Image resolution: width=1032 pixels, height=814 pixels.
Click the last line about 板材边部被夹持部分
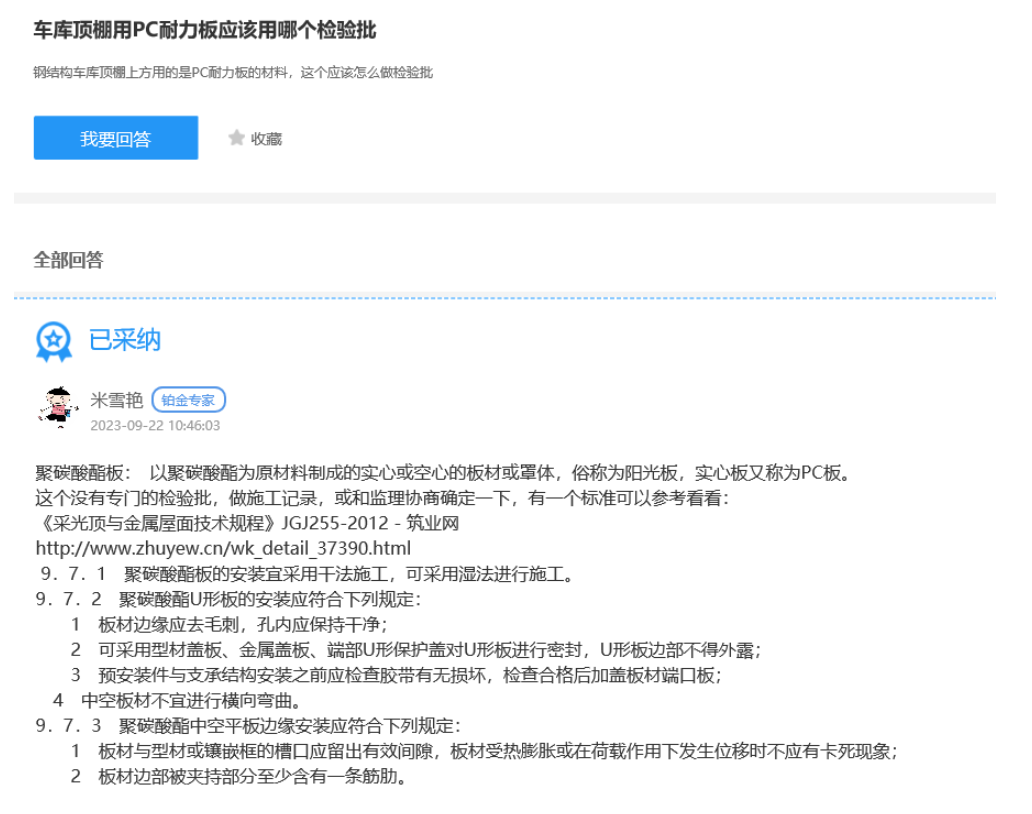238,776
